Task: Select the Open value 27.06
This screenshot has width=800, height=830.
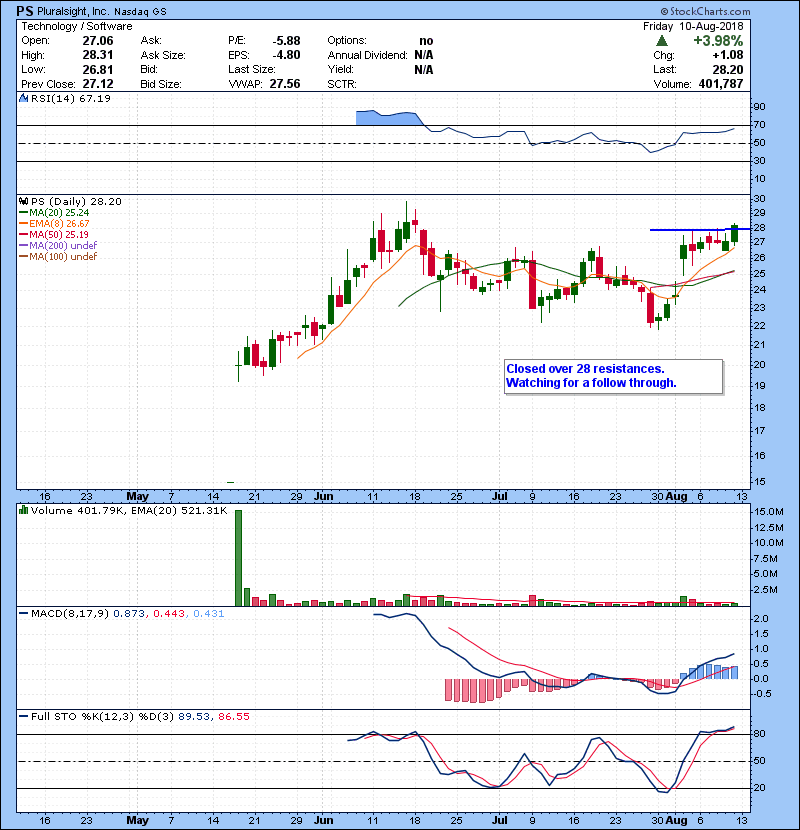Action: click(x=98, y=41)
